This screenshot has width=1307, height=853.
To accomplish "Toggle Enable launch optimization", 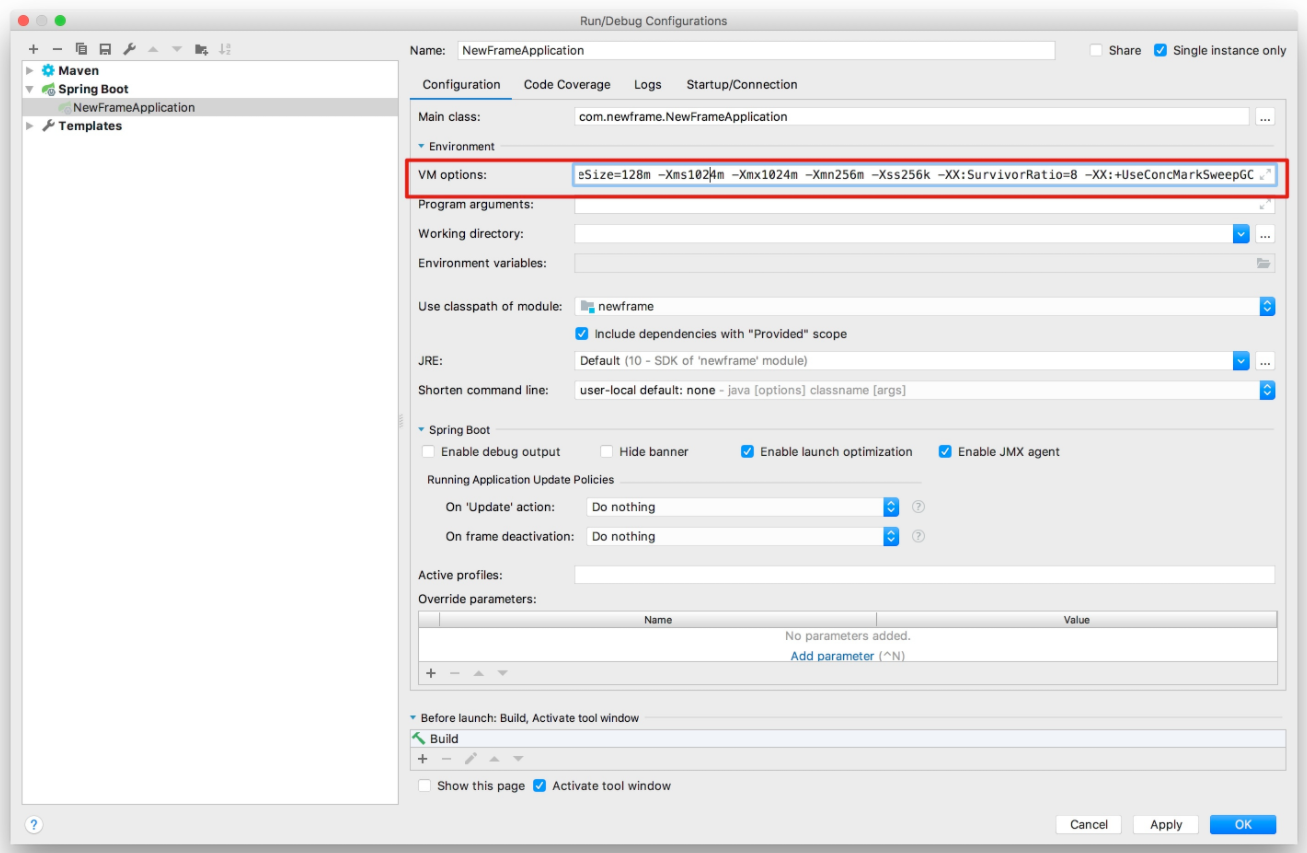I will tap(747, 452).
